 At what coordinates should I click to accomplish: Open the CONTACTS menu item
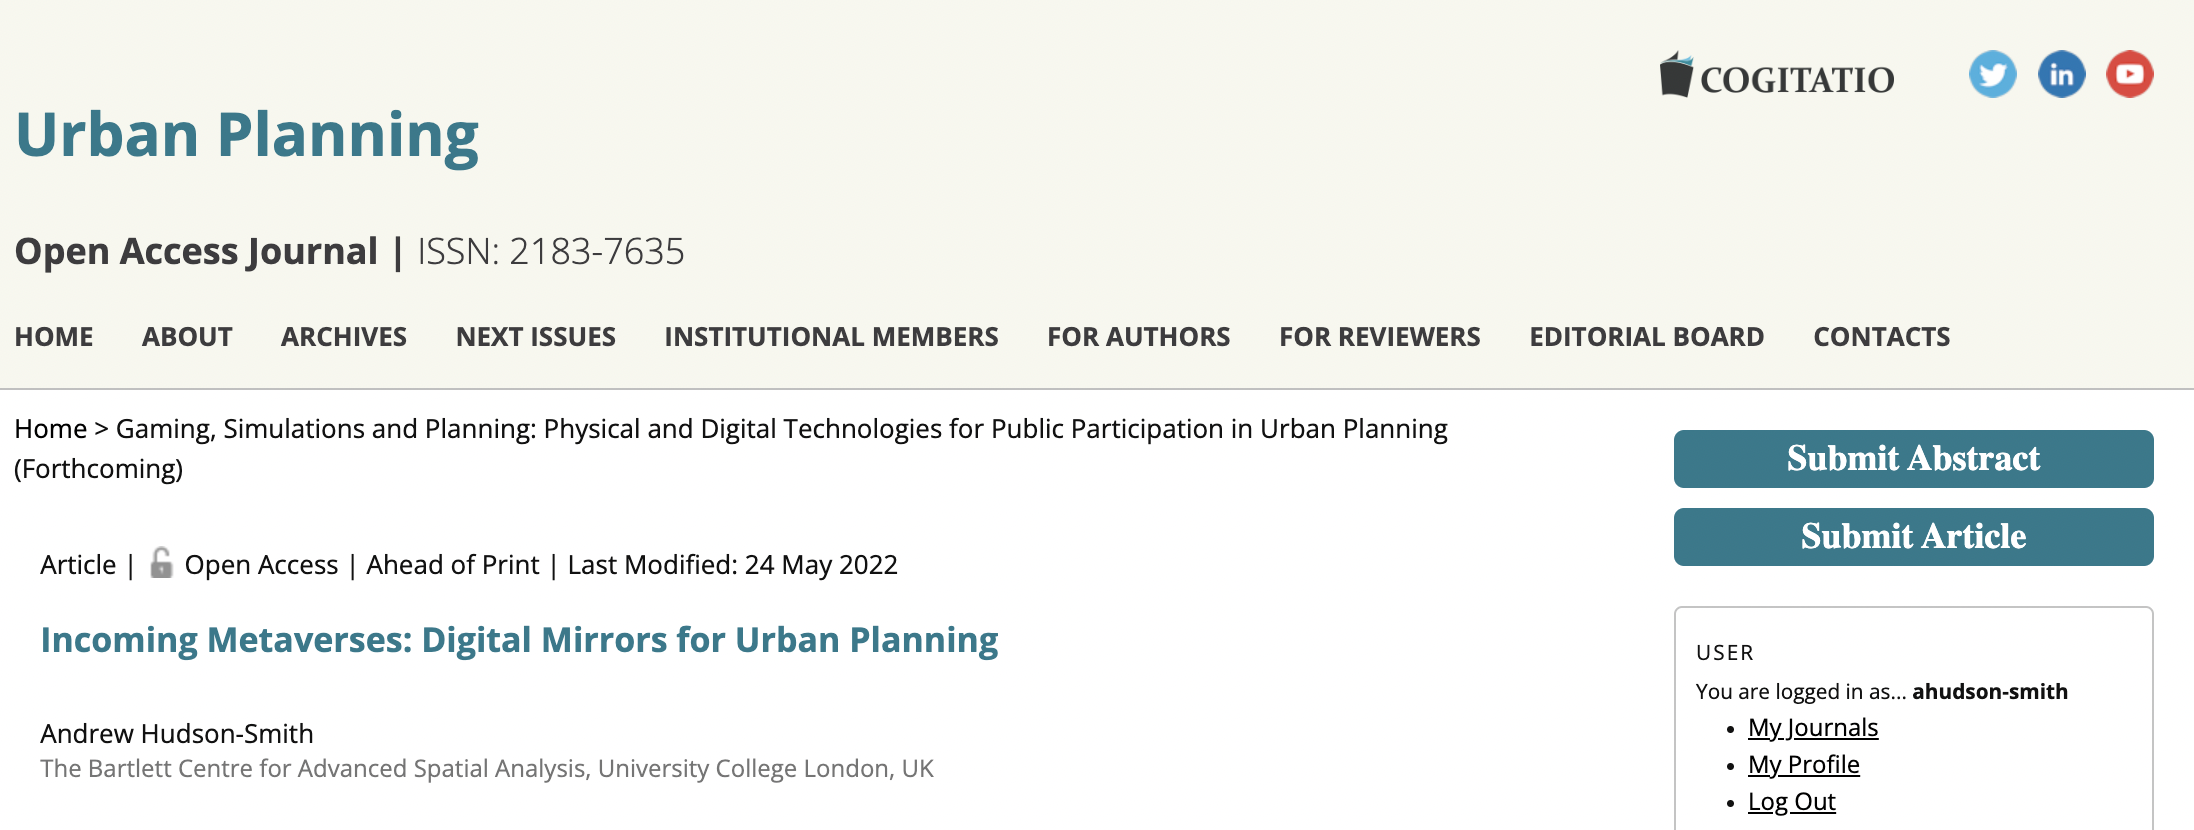(x=1882, y=337)
